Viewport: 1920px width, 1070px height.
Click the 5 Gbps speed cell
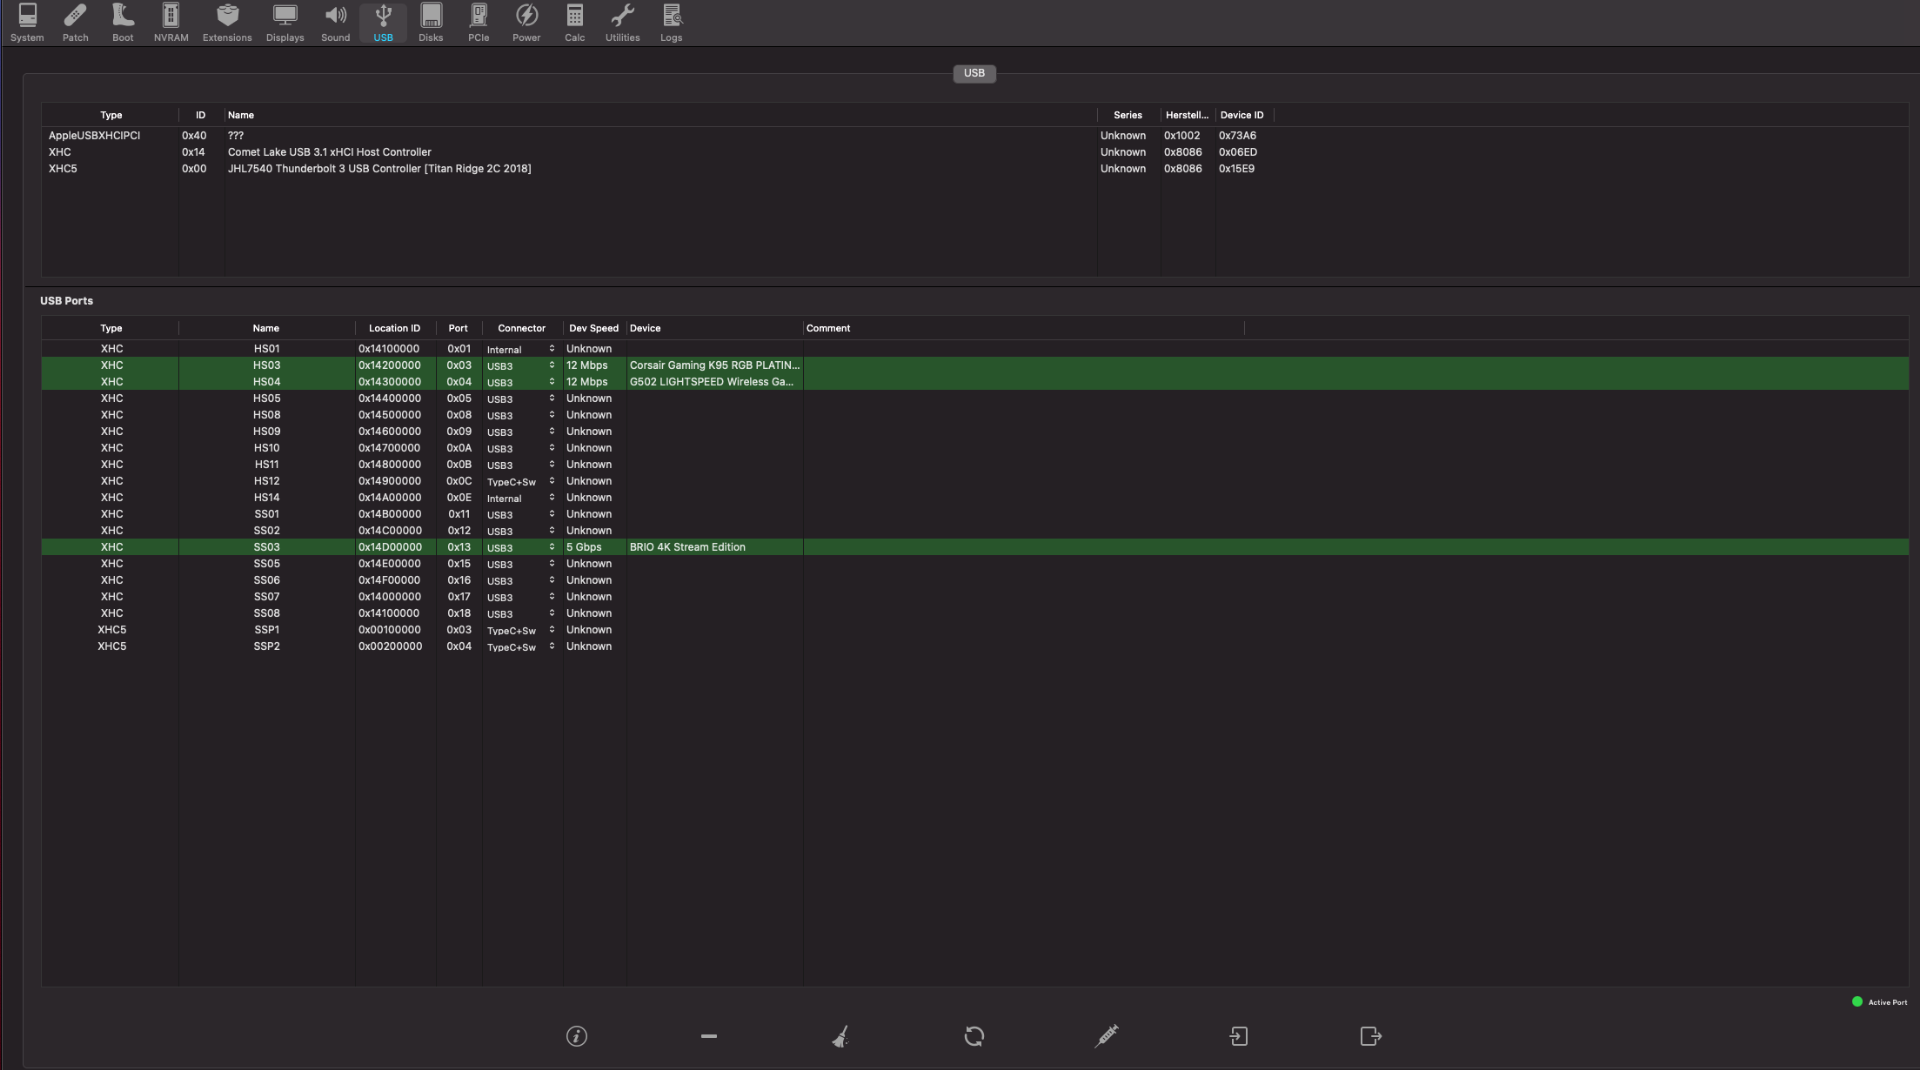click(x=584, y=547)
